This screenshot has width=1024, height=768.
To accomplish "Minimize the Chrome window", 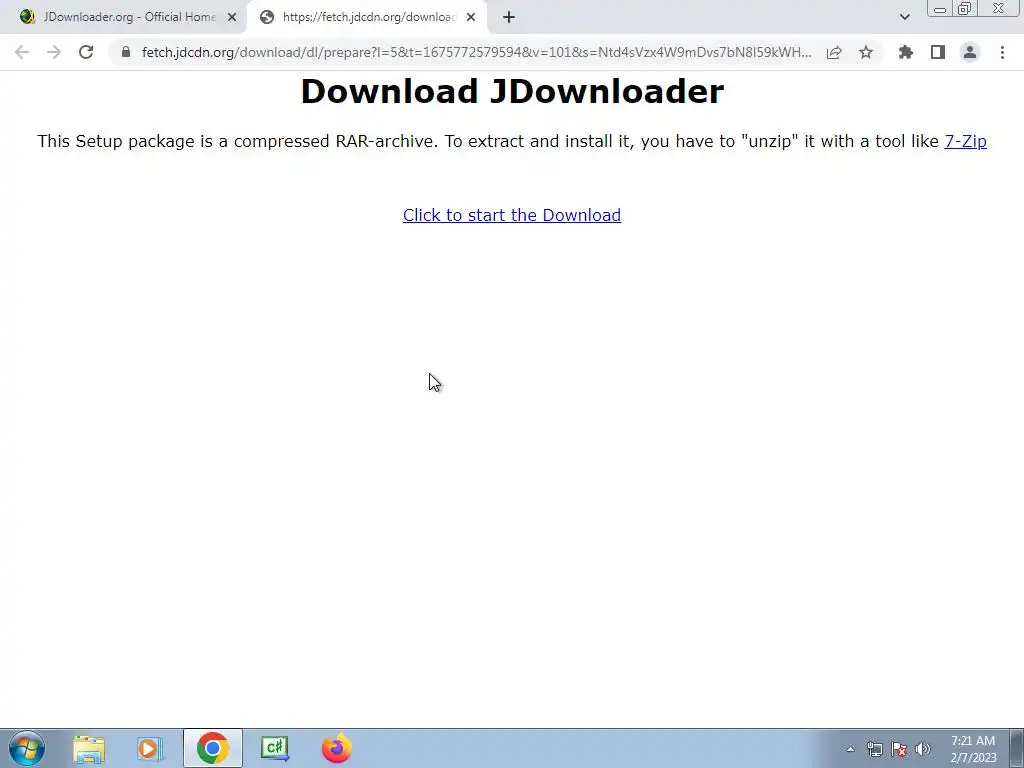I will click(940, 8).
